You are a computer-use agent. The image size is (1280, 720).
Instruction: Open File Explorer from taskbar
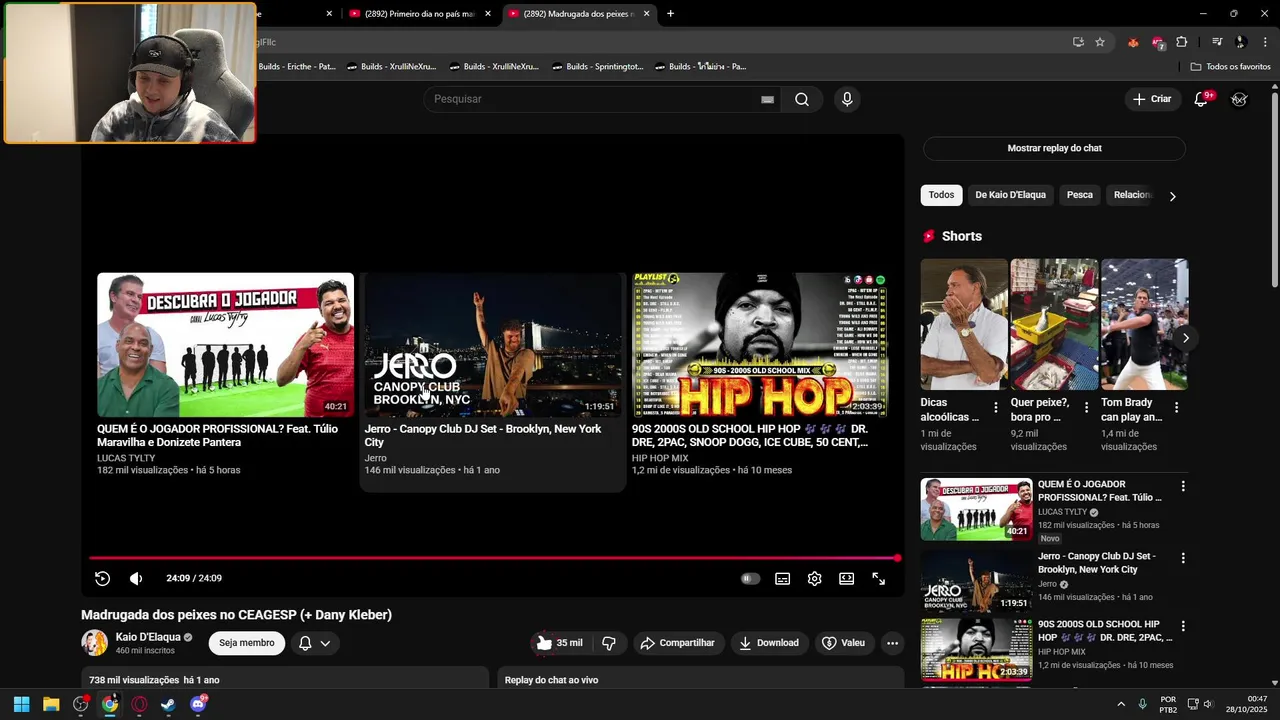click(x=51, y=704)
